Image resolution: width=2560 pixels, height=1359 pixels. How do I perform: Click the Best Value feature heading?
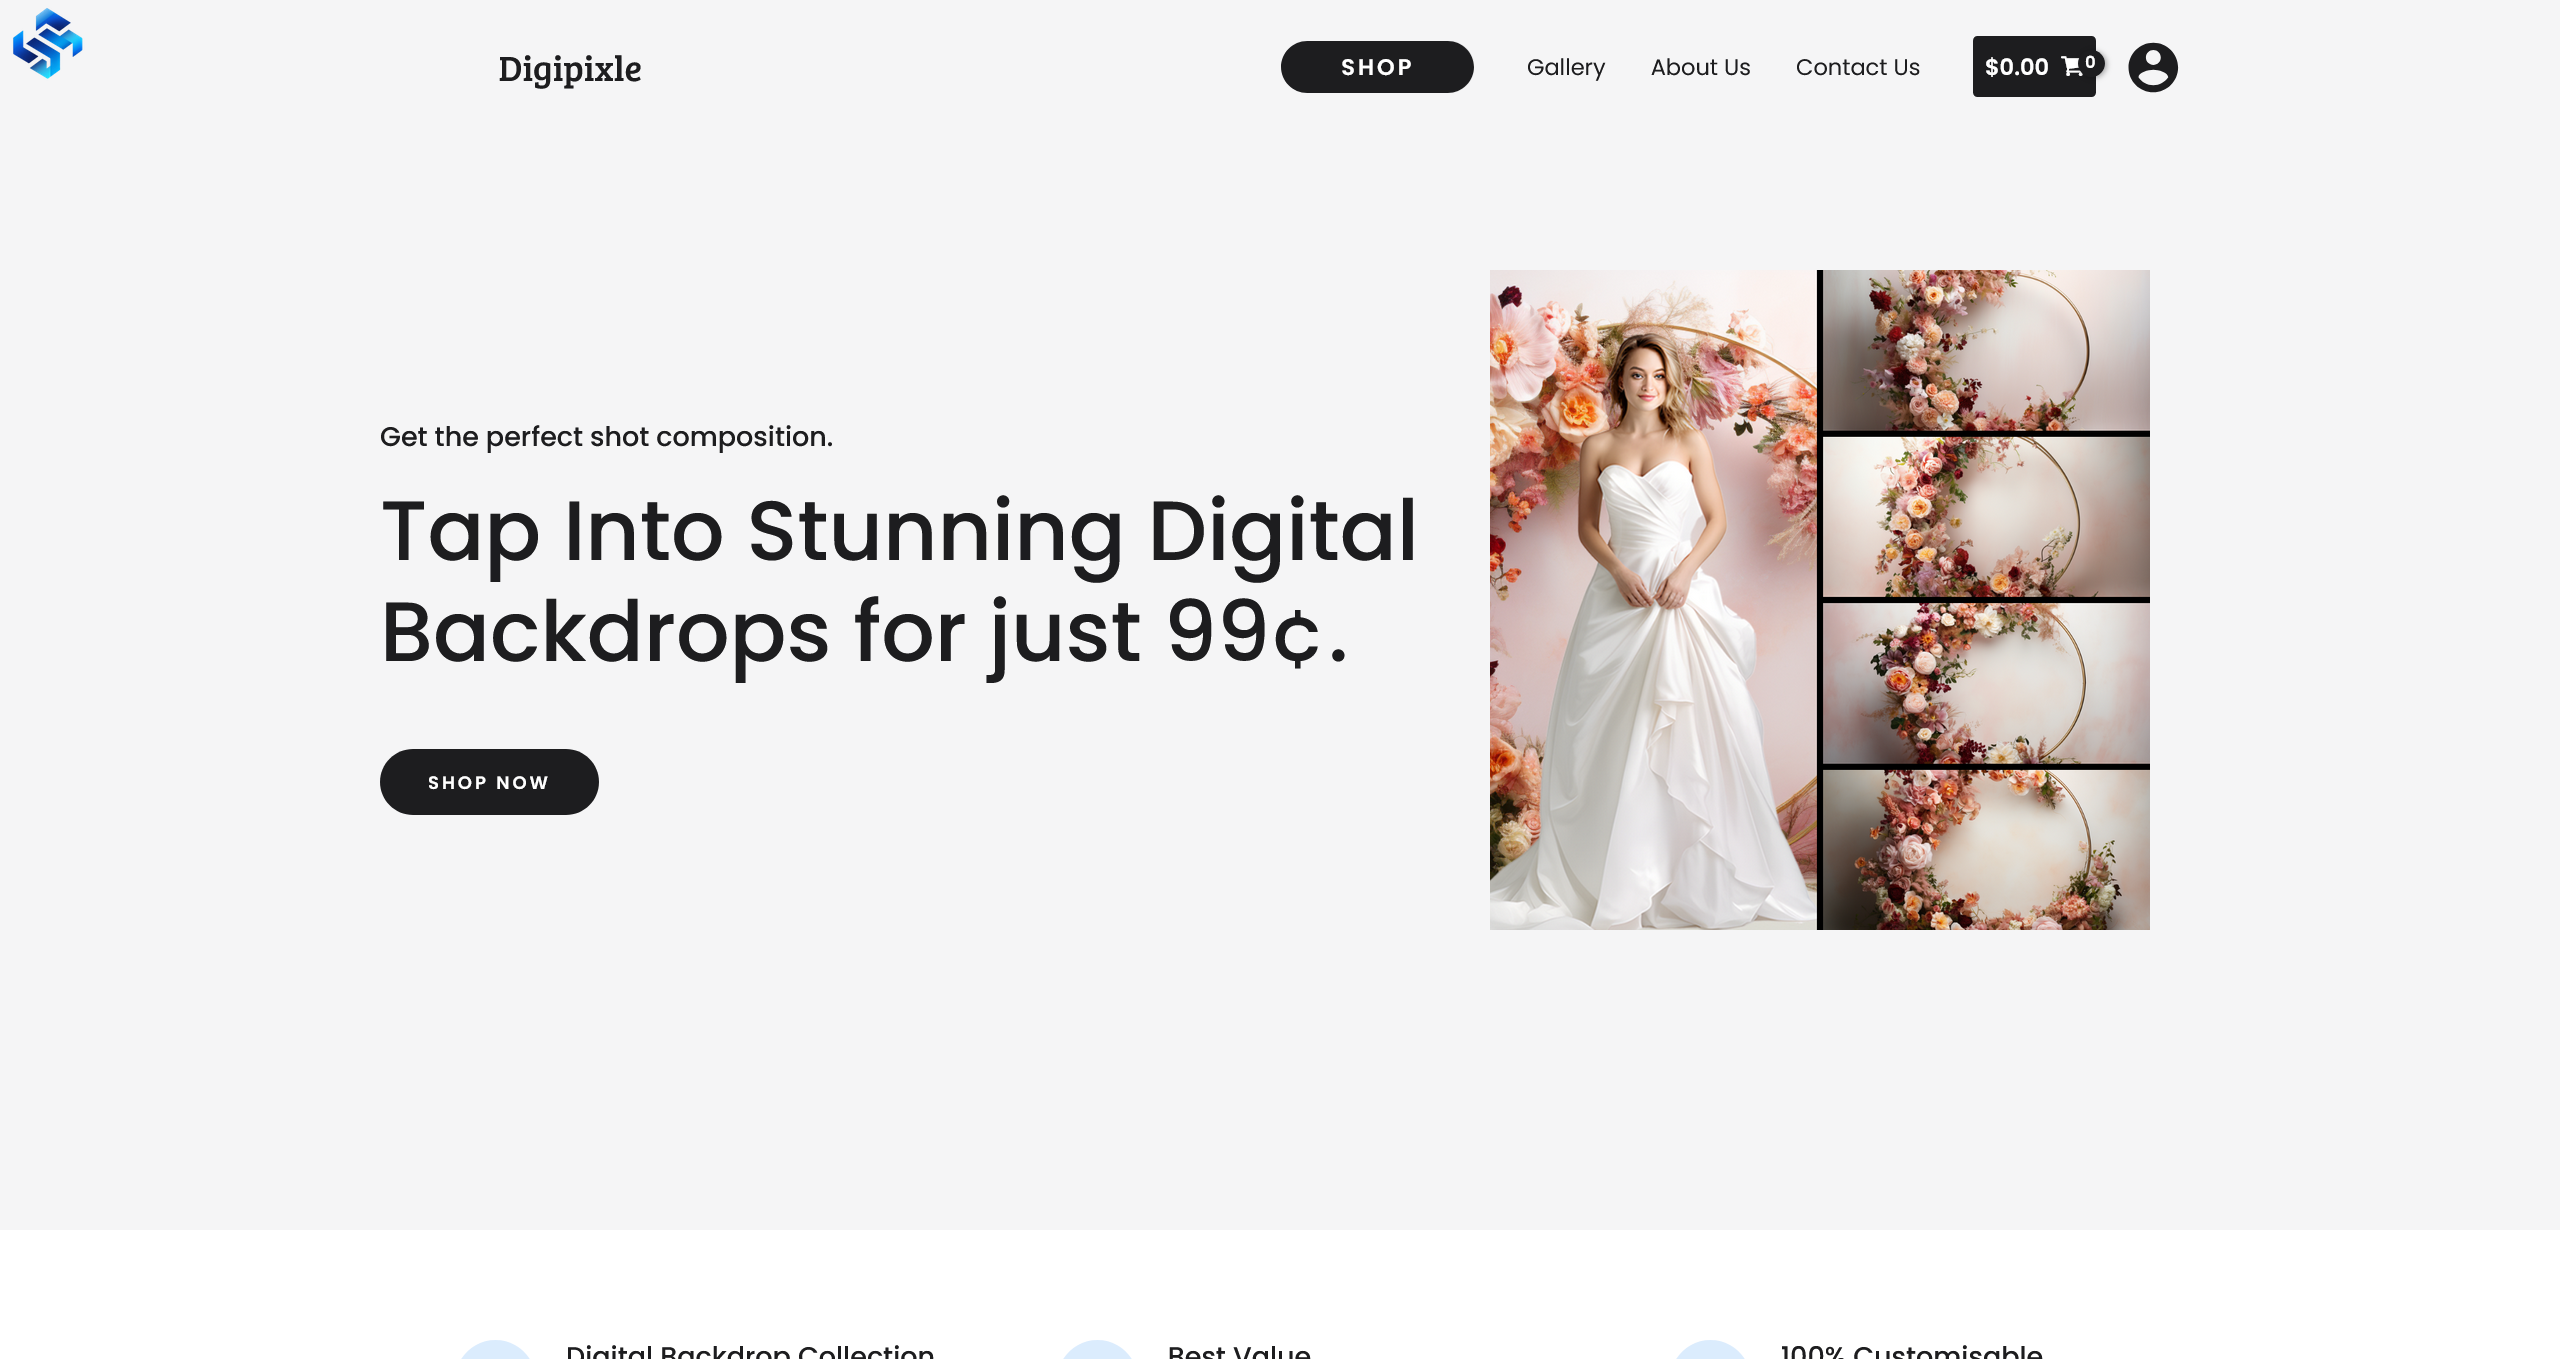[x=1239, y=1351]
